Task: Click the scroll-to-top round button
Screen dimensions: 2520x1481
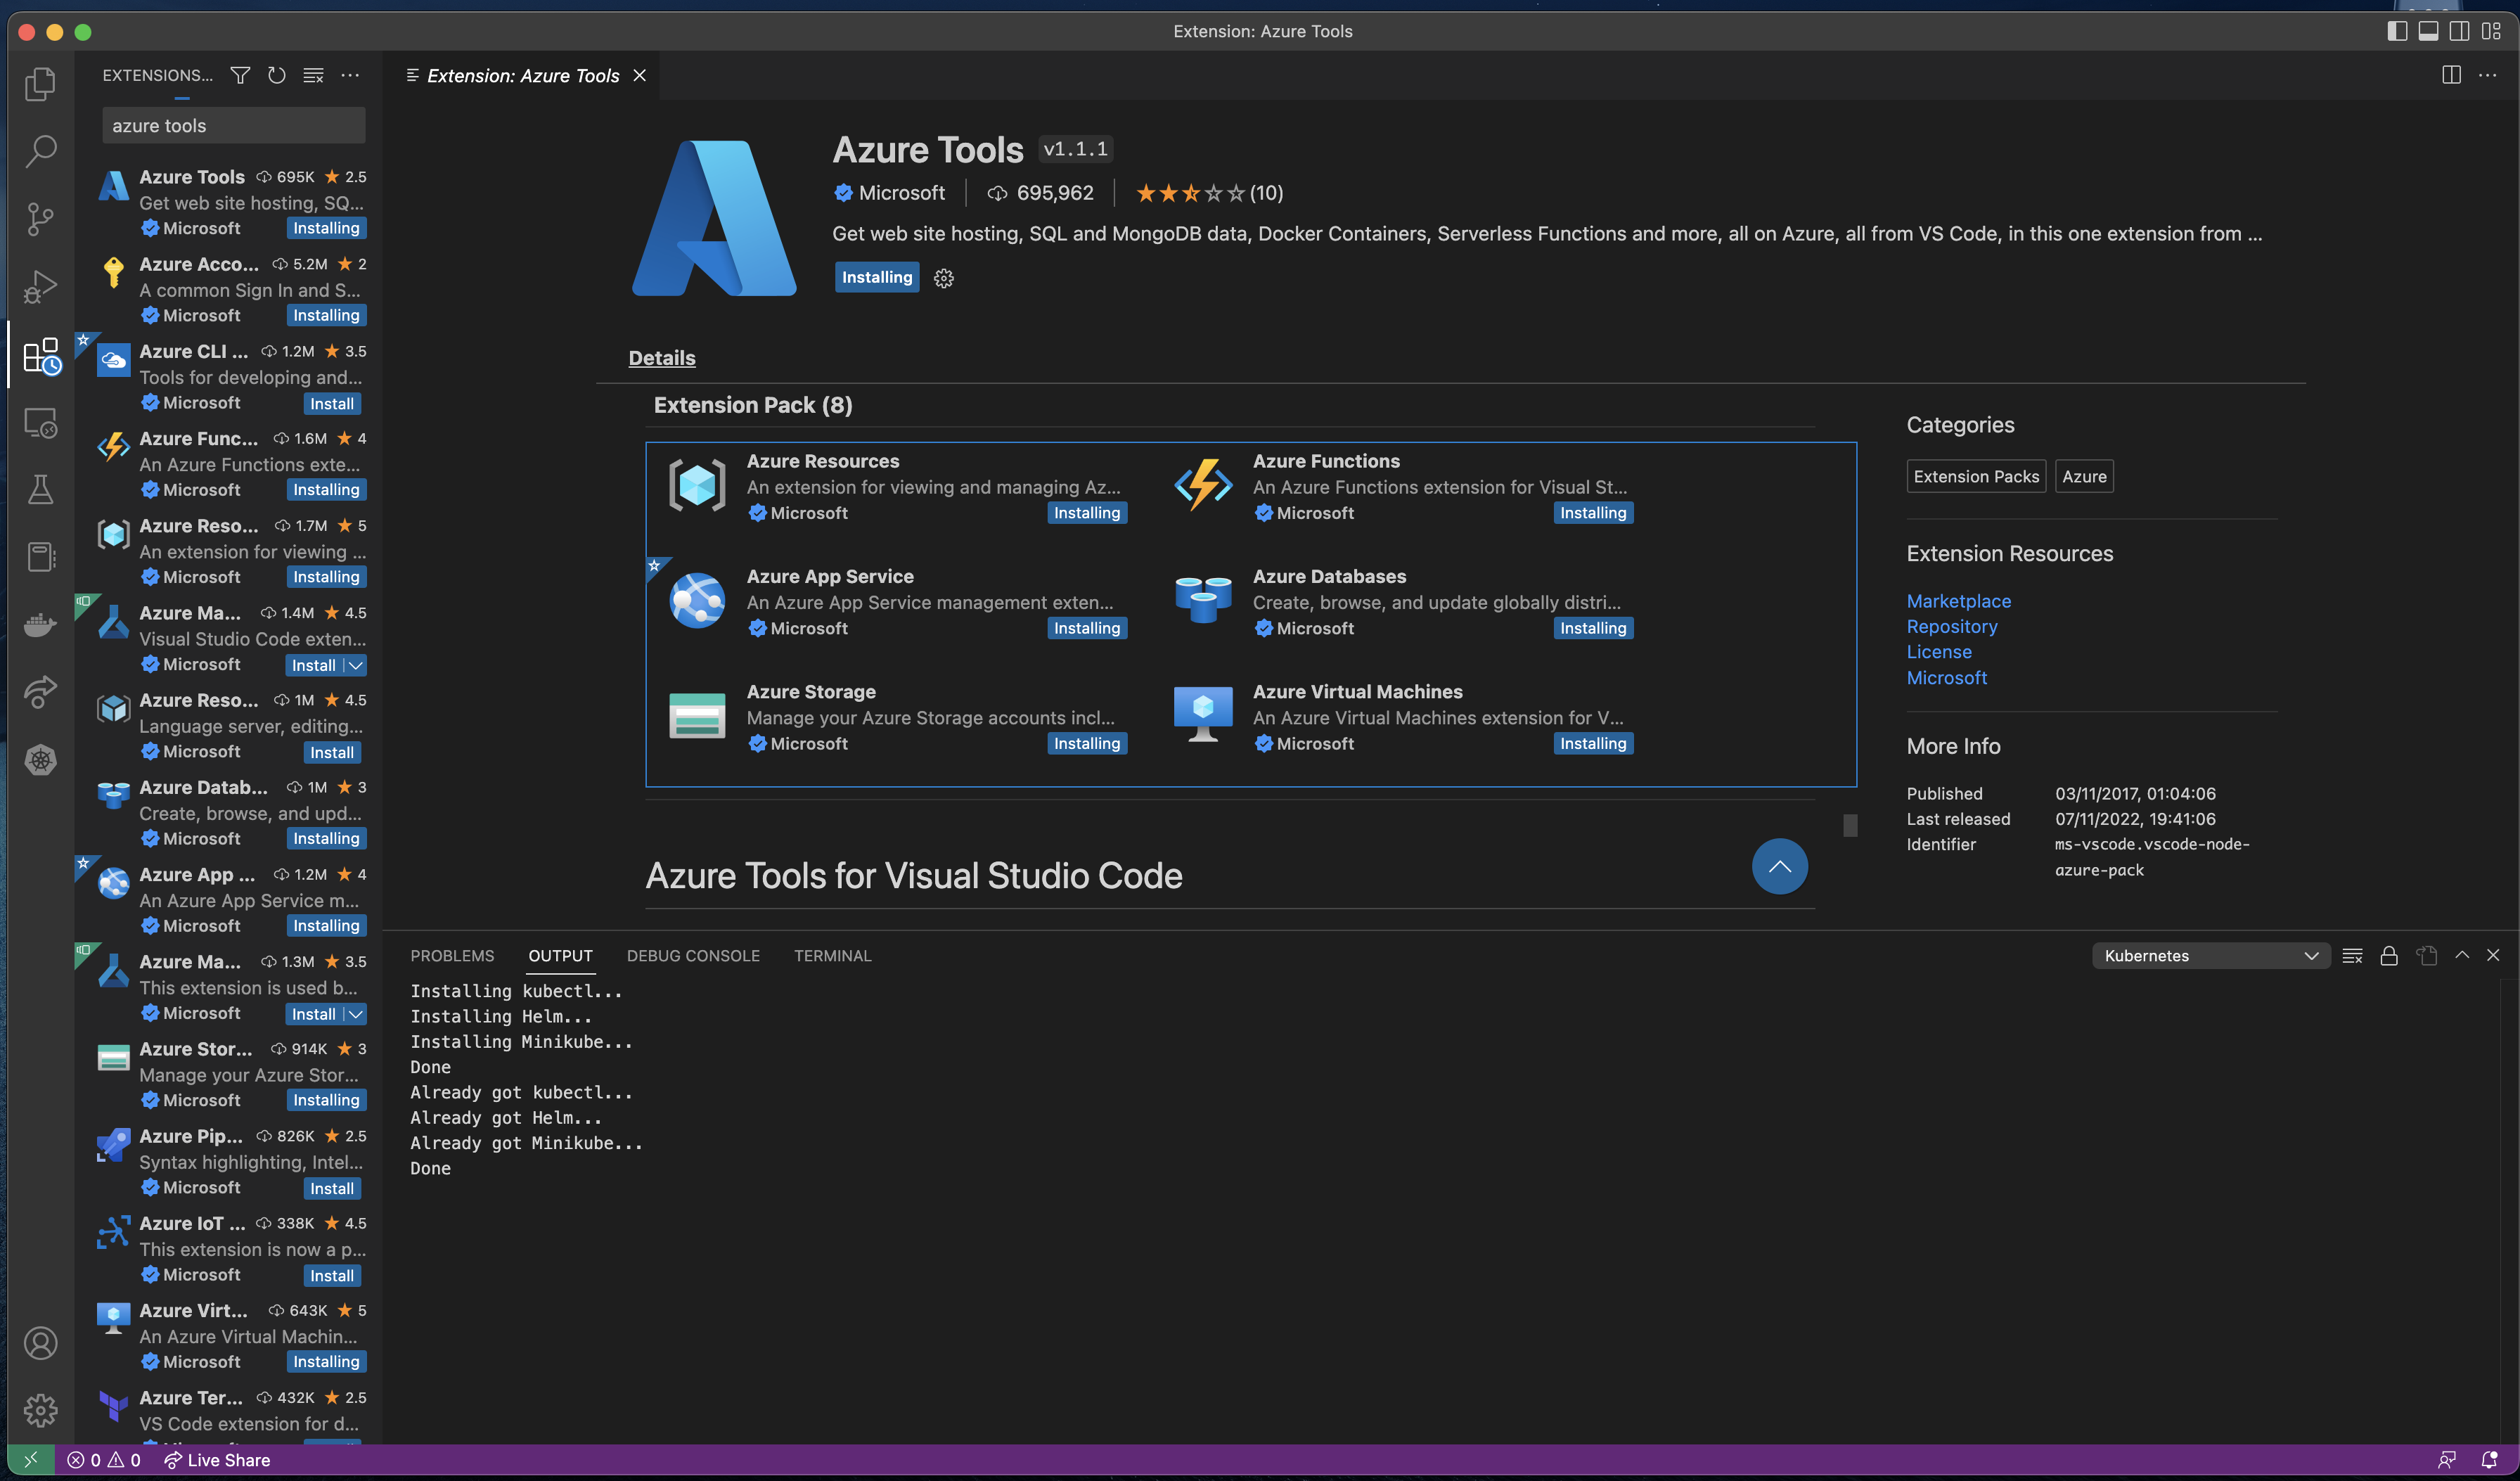Action: tap(1779, 866)
